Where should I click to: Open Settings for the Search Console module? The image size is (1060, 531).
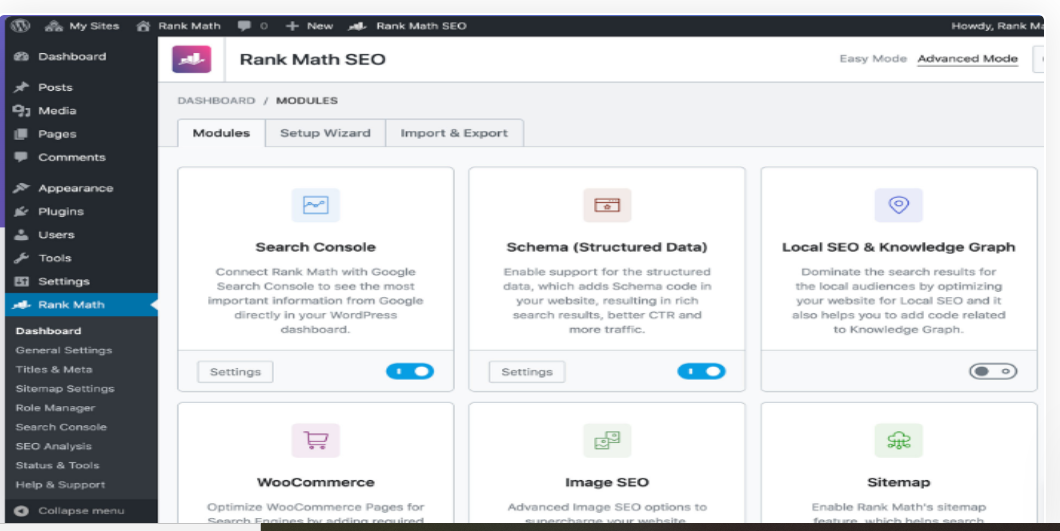pos(235,372)
